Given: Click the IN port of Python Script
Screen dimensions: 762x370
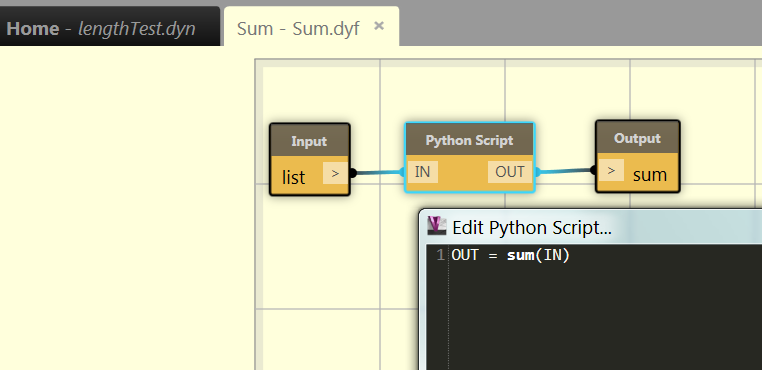Looking at the screenshot, I should [x=422, y=172].
